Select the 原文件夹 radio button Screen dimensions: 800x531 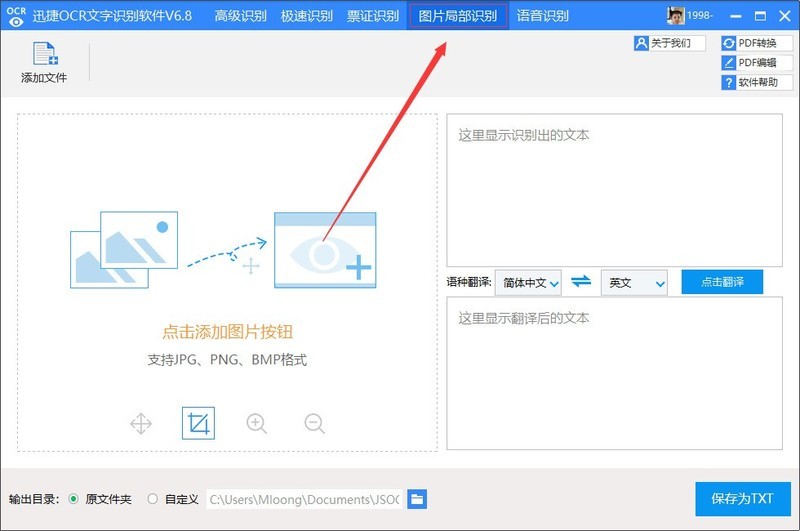click(73, 499)
